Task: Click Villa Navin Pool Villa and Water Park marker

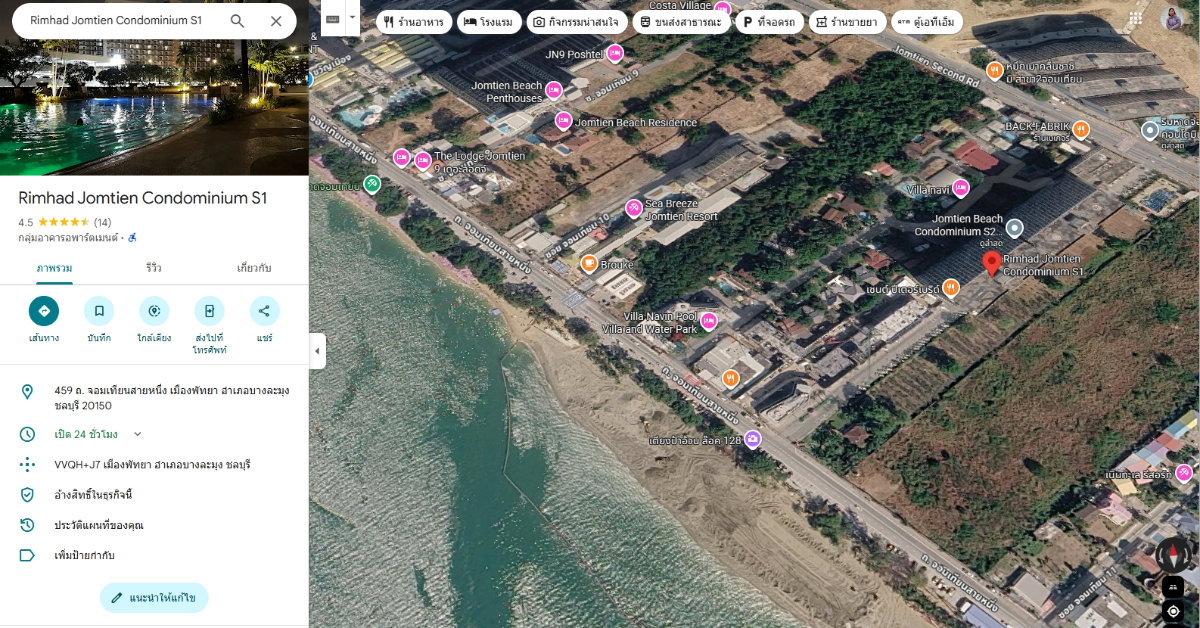Action: [709, 321]
